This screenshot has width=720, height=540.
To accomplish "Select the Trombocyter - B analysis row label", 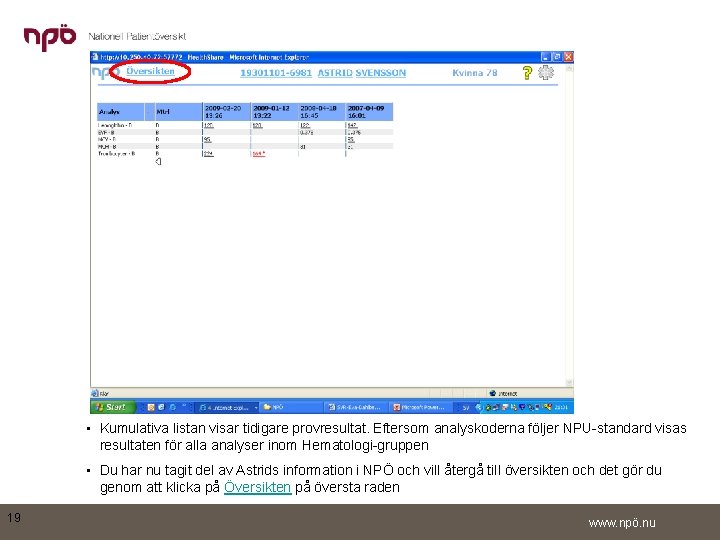I will point(116,153).
